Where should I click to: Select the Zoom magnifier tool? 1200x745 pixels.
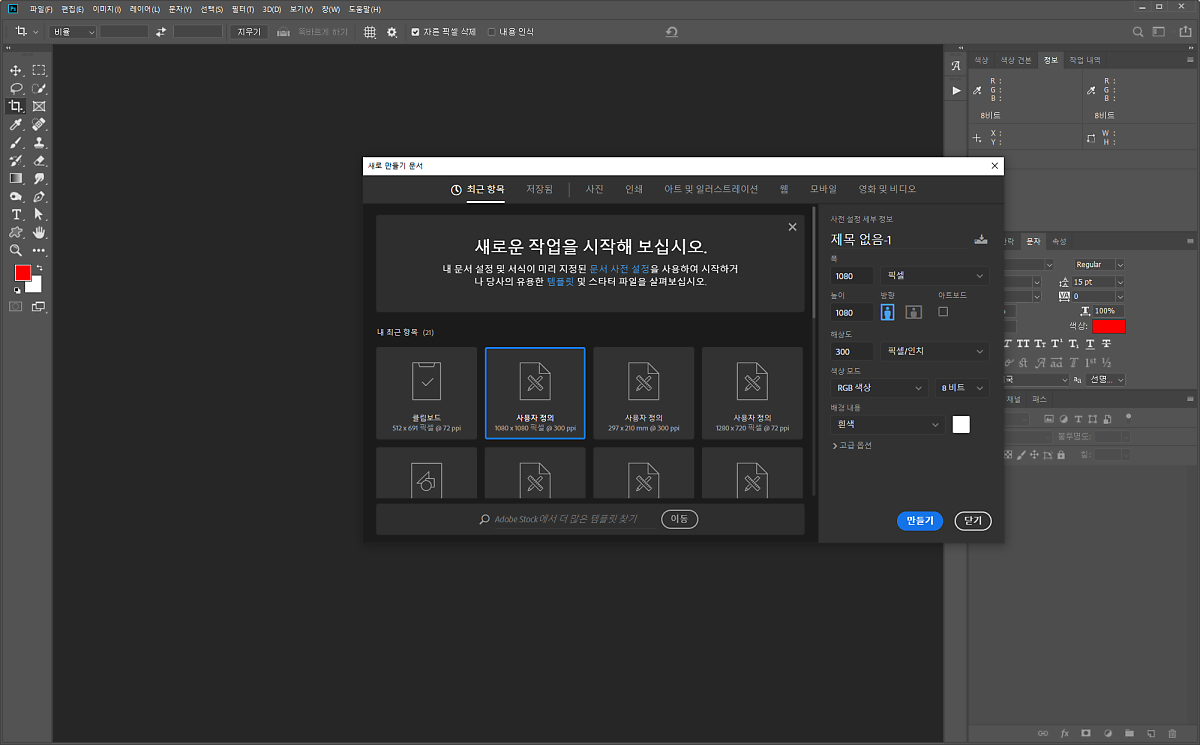tap(16, 250)
